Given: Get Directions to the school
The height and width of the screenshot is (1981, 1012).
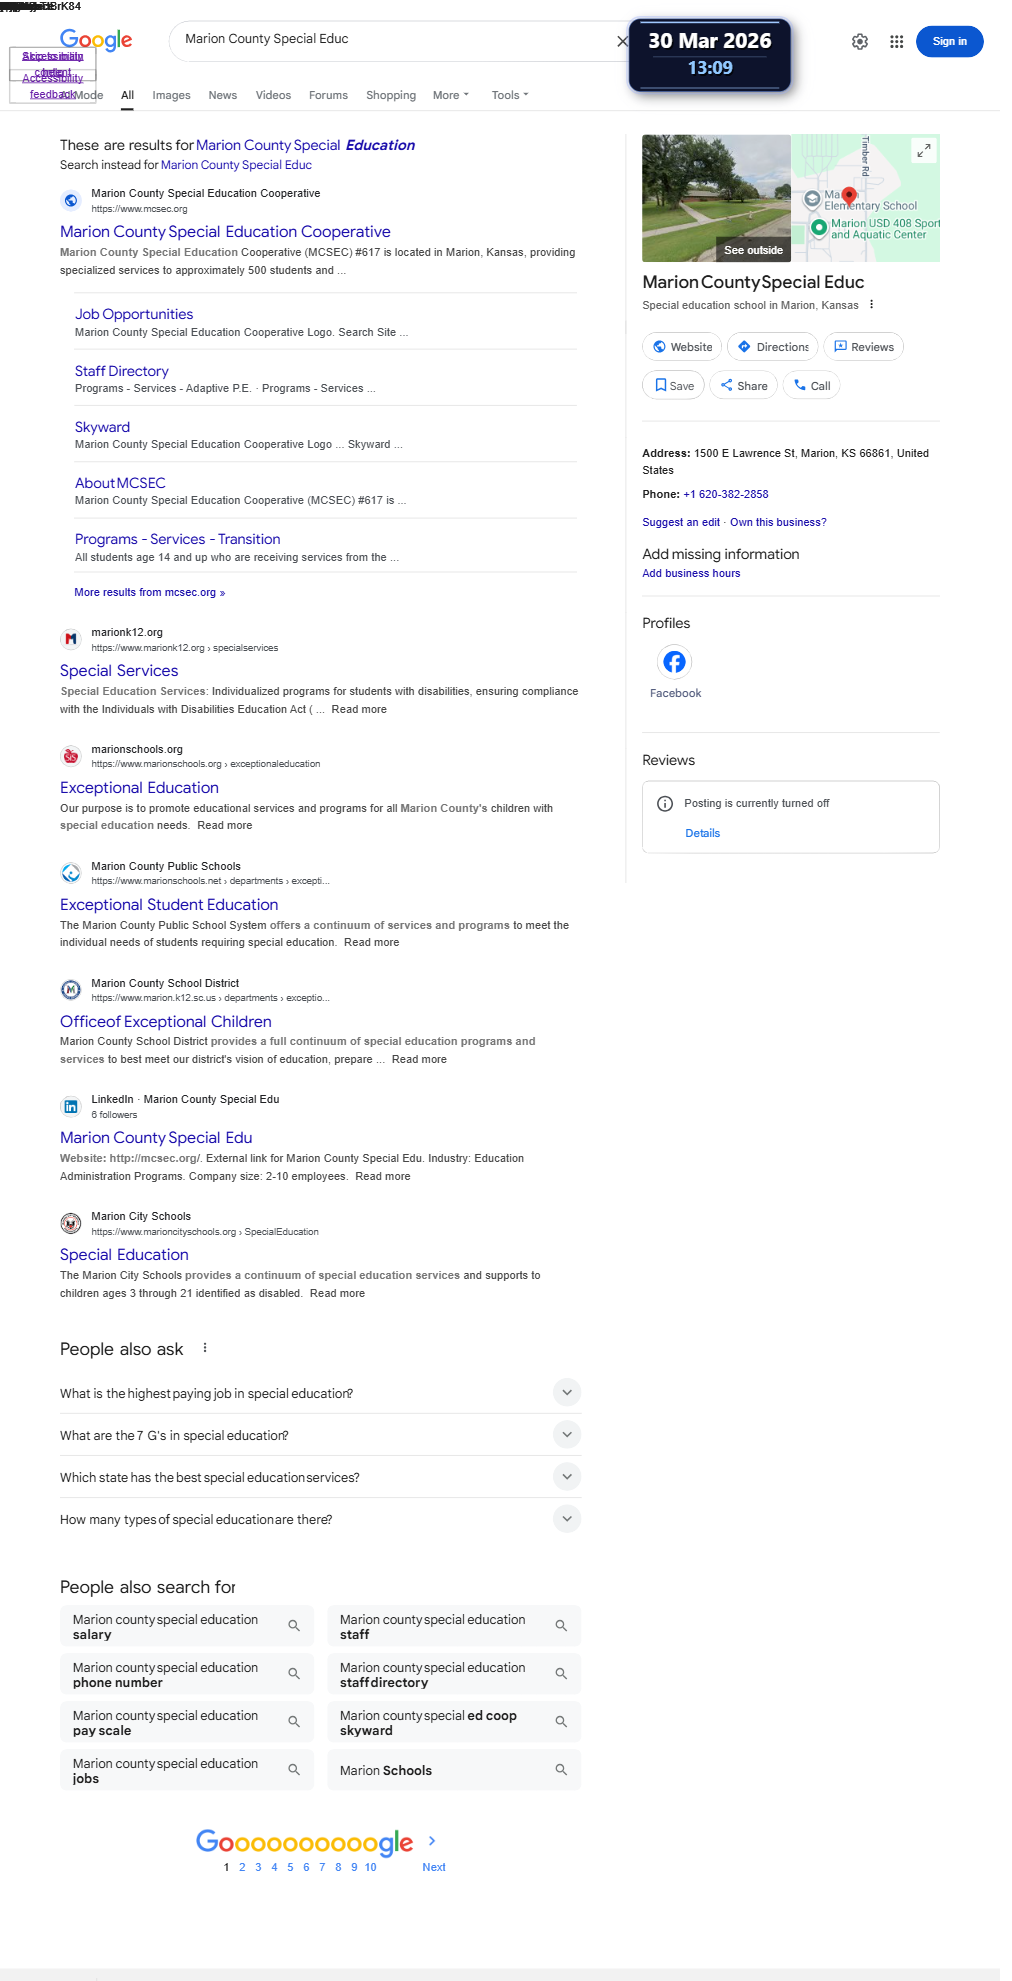Looking at the screenshot, I should [773, 347].
